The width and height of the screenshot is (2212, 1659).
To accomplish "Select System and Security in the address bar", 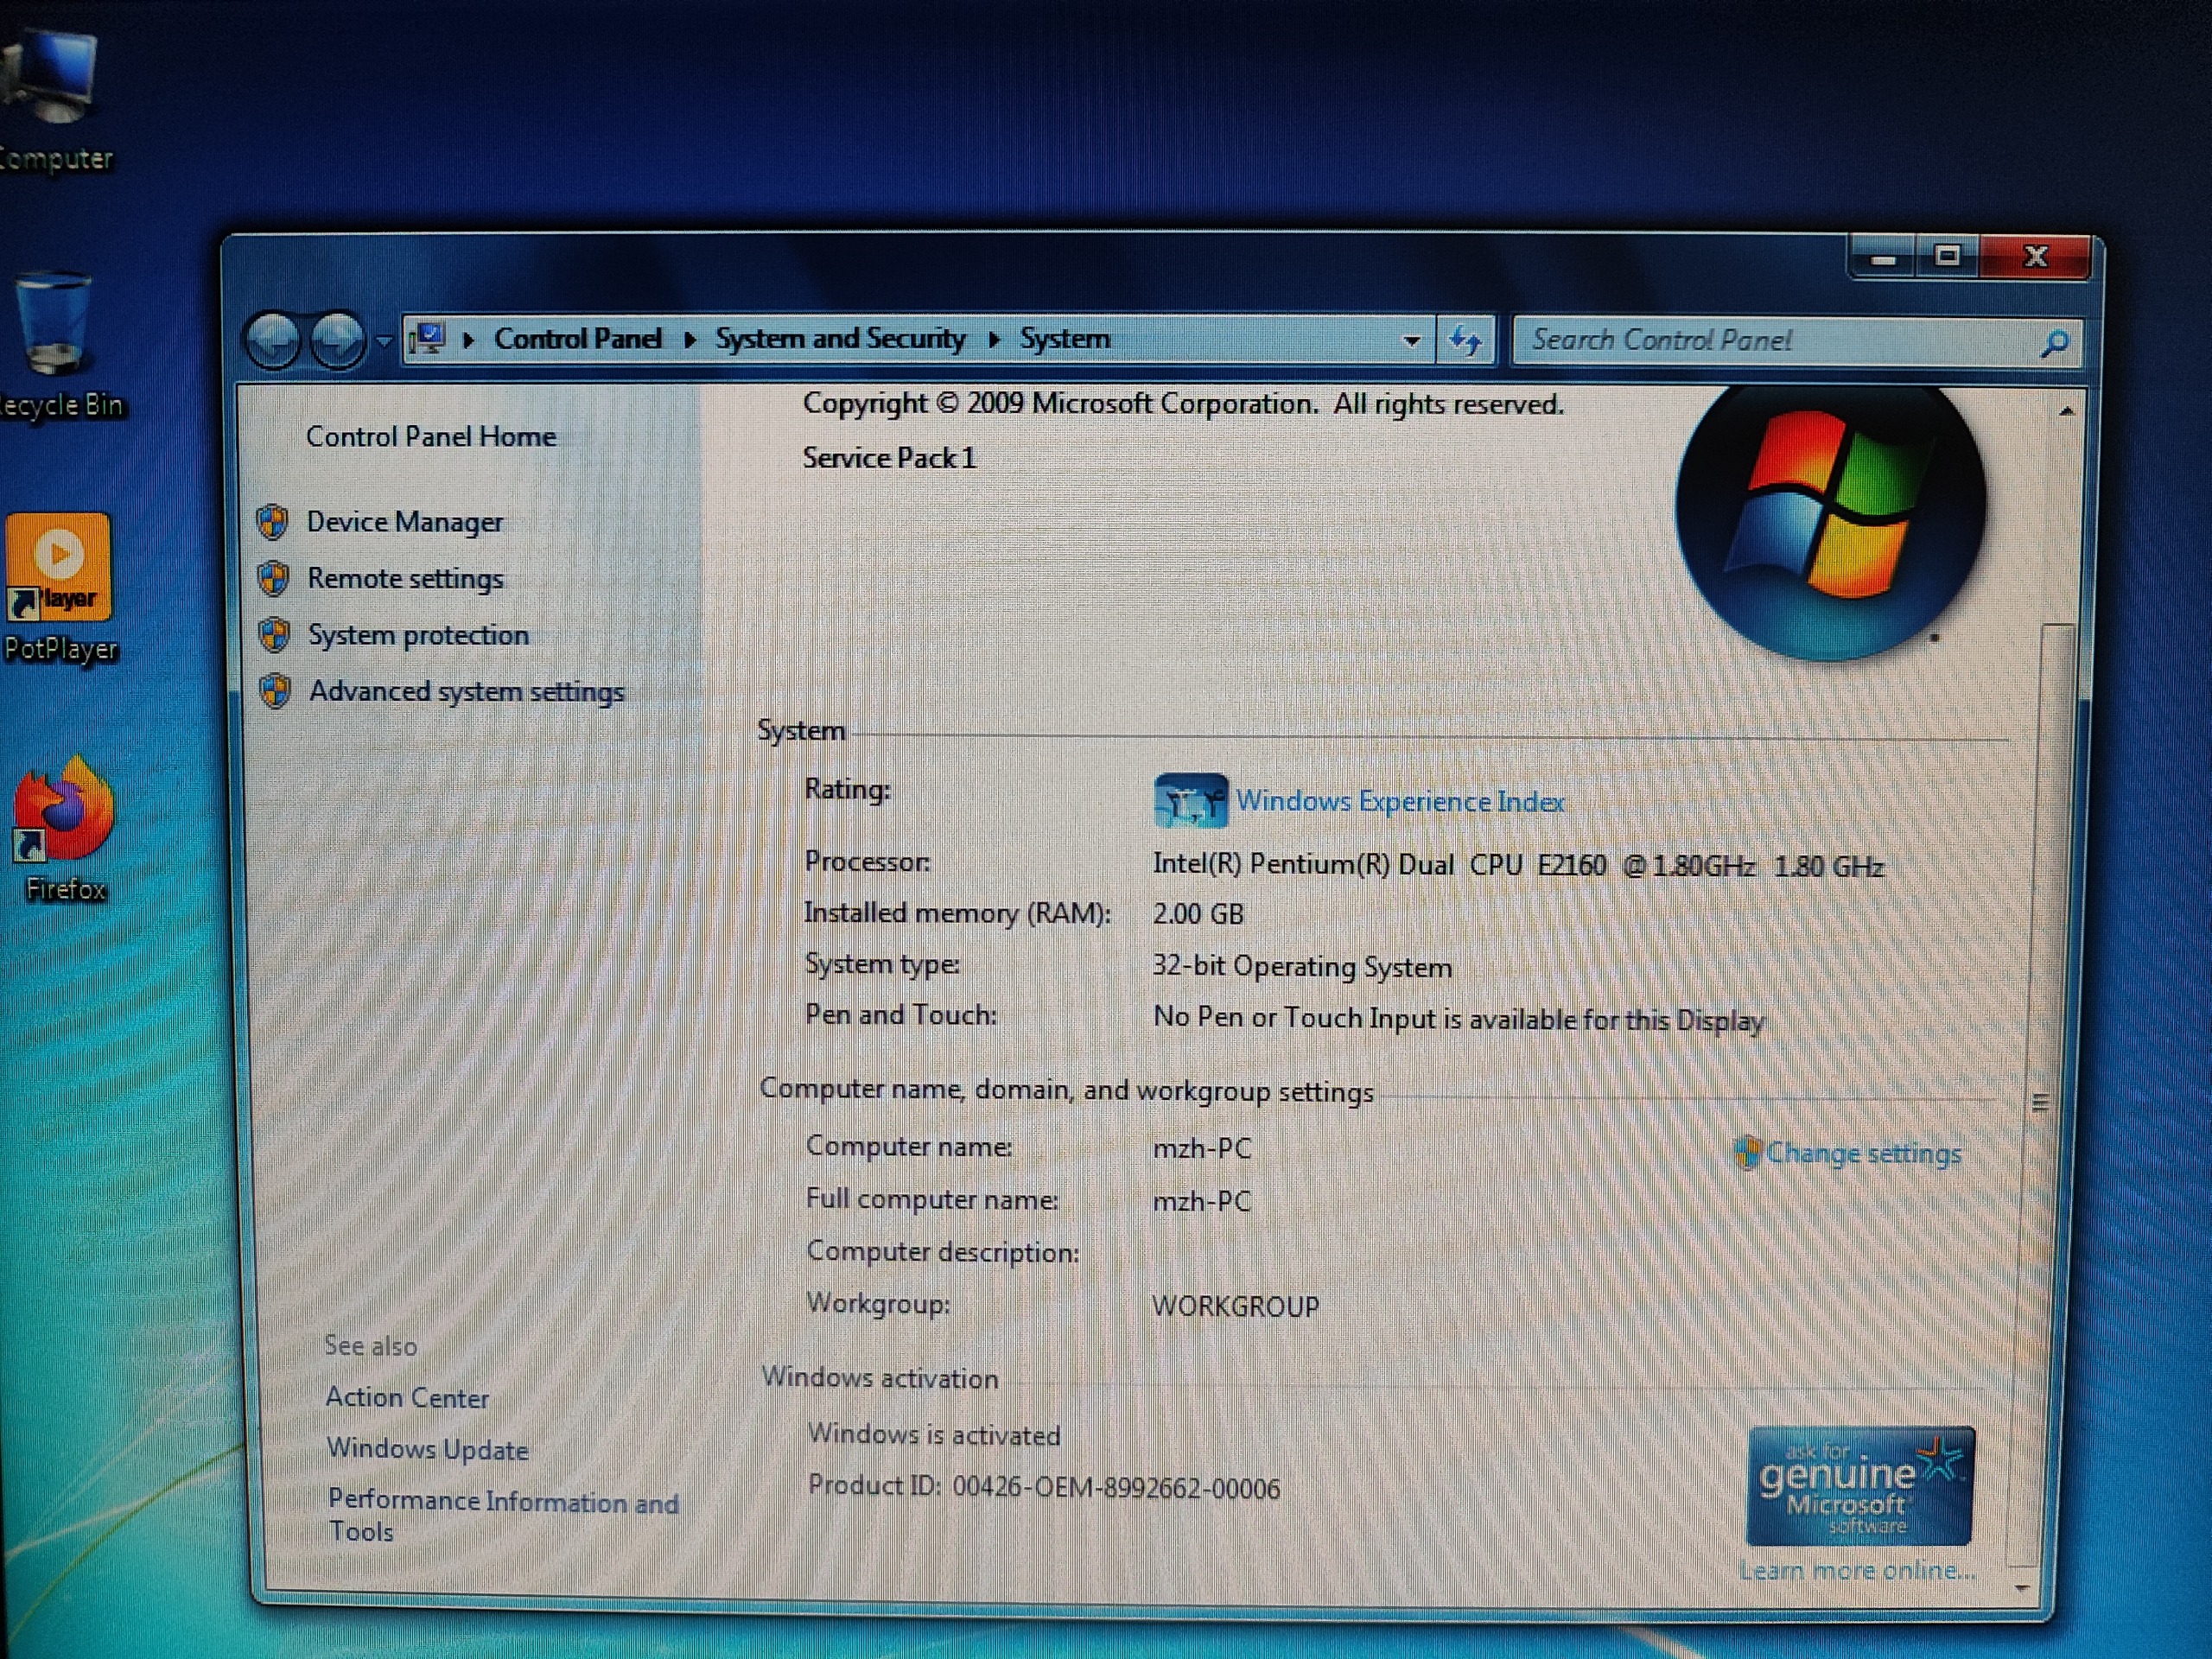I will (840, 339).
